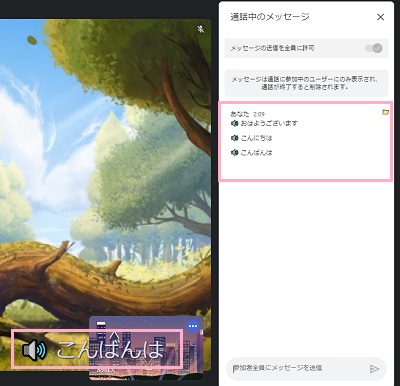The image size is (400, 386).
Task: Click the メッセージの送信を全員に許可 label
Action: pos(272,48)
